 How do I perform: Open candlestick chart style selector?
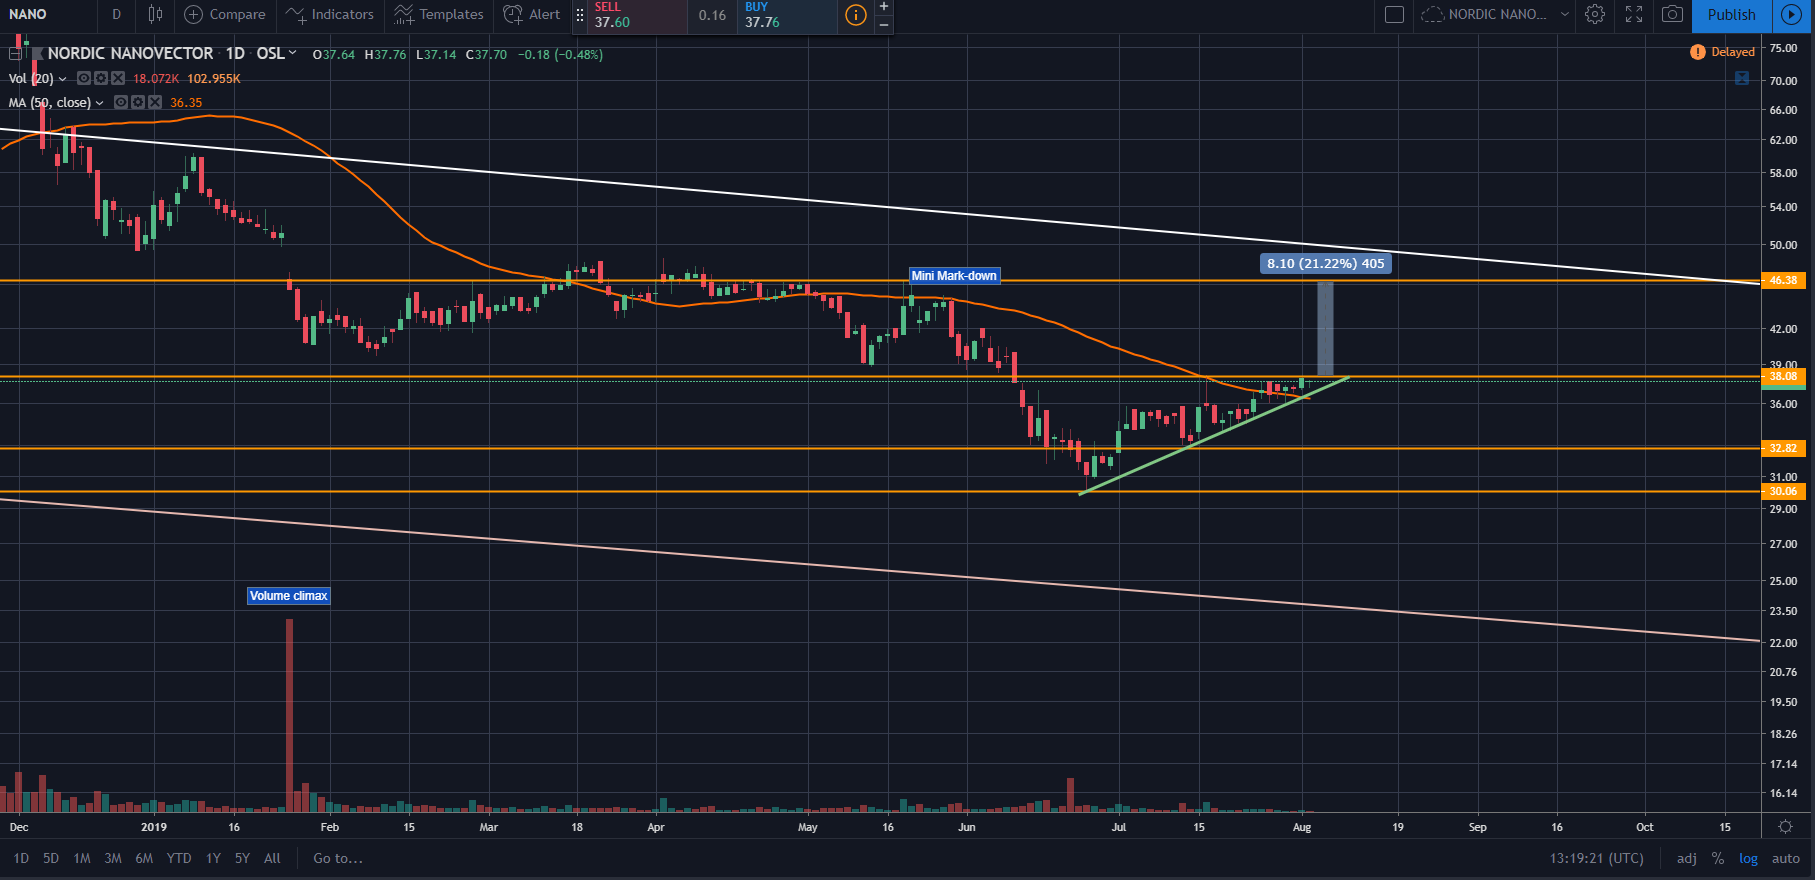click(155, 14)
